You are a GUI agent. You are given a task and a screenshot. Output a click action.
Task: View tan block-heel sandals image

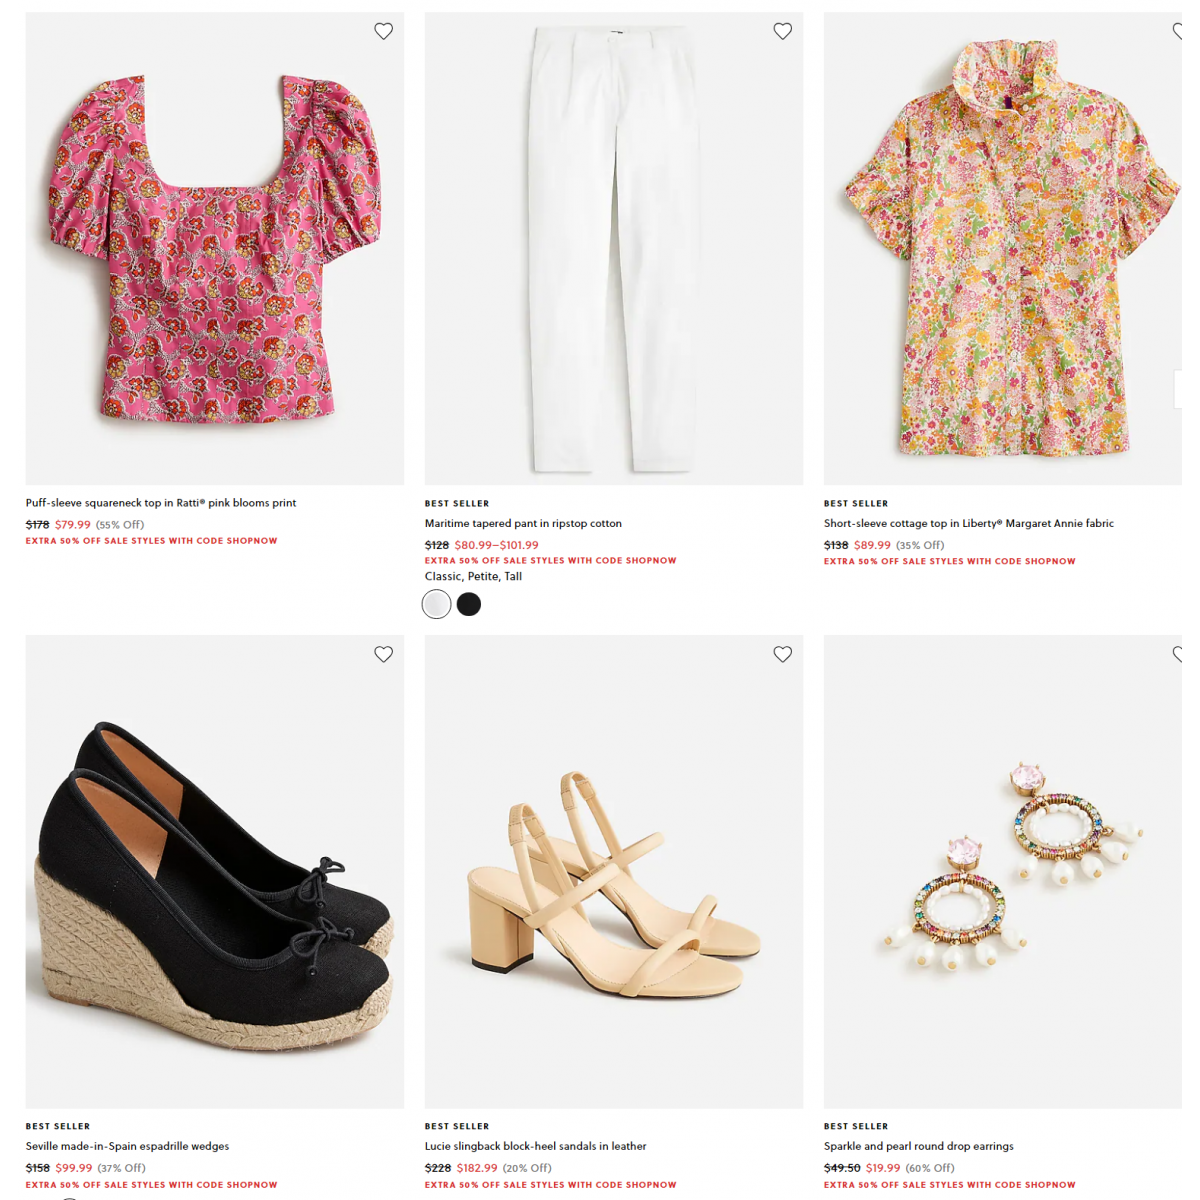tap(613, 872)
